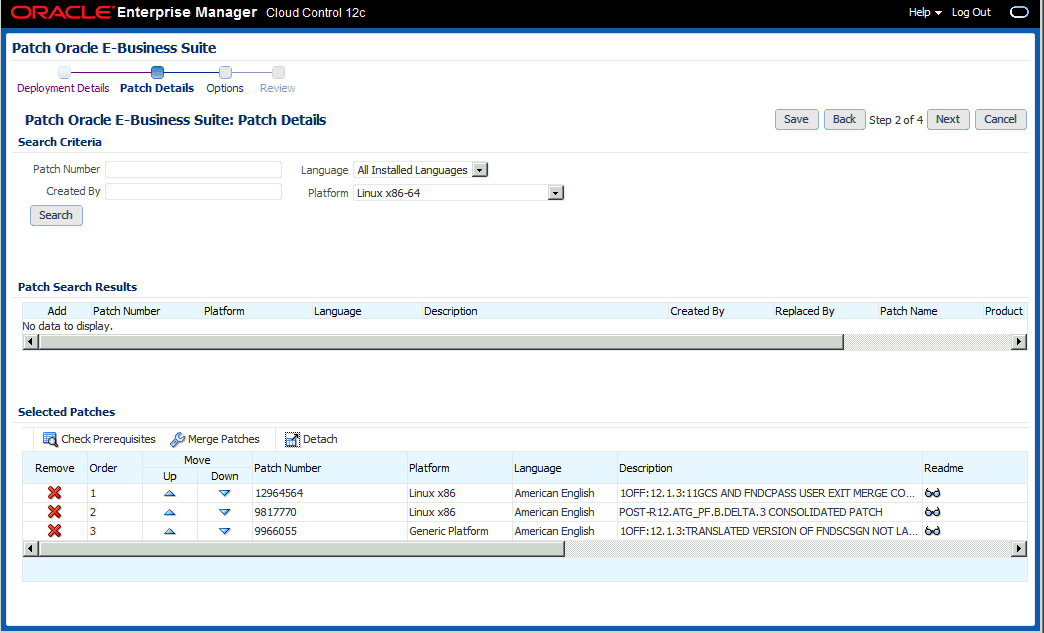The width and height of the screenshot is (1044, 633).
Task: Focus the Created By input field
Action: pos(193,192)
